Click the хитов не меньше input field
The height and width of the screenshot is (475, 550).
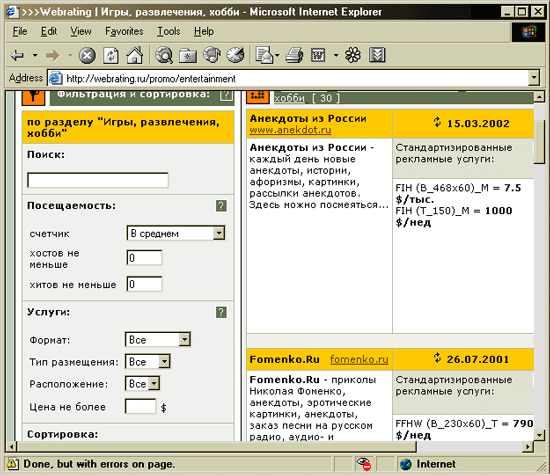[144, 284]
